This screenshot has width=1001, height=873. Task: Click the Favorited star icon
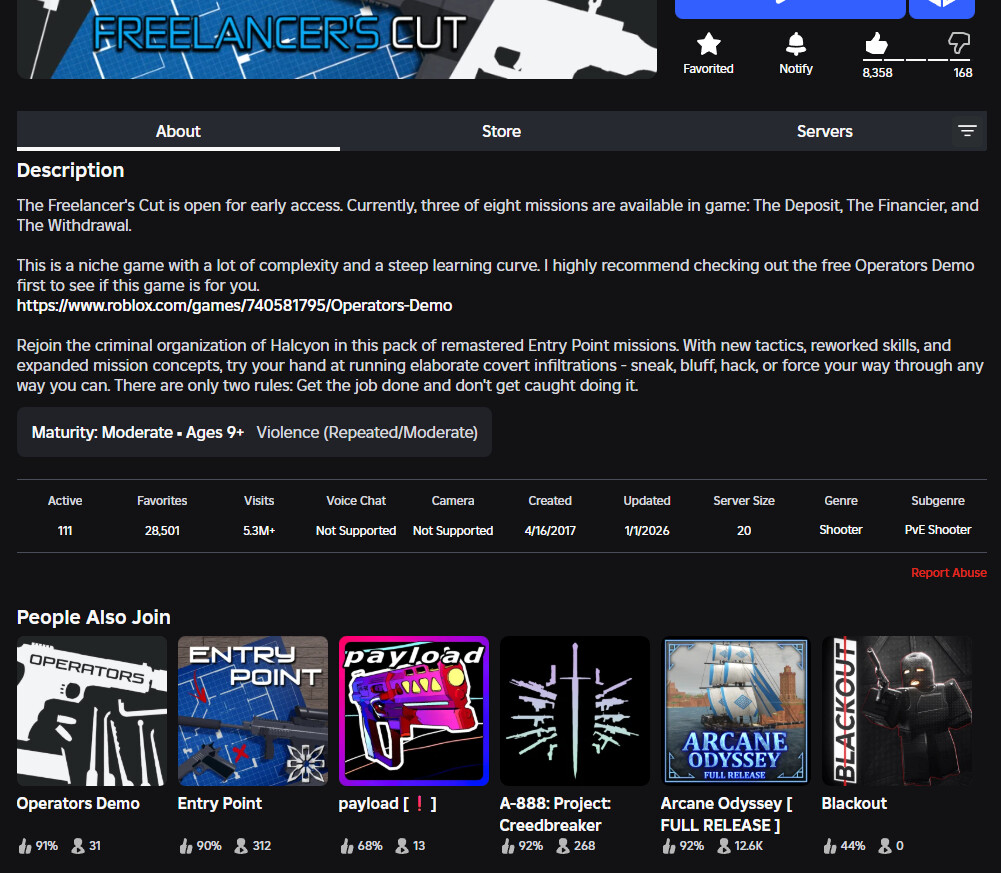[x=708, y=44]
